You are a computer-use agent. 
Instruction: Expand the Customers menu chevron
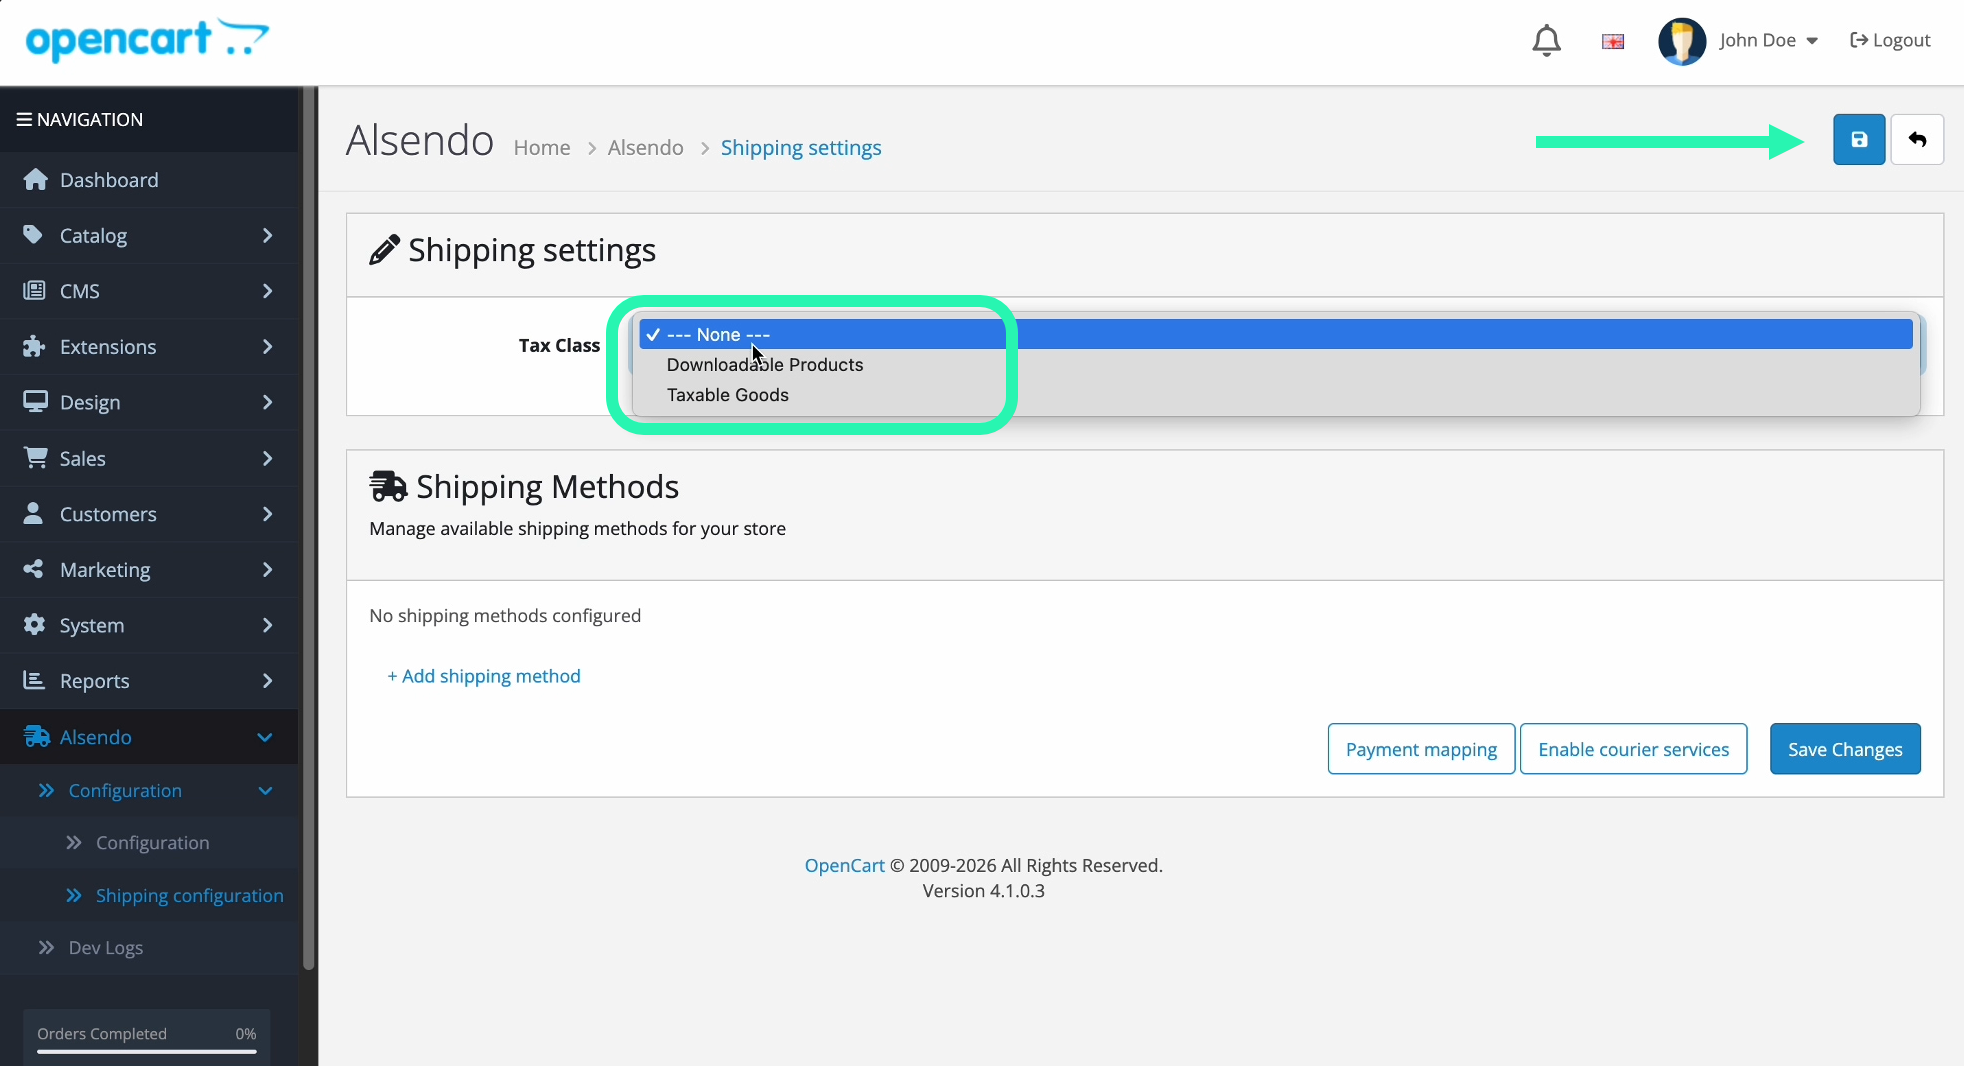pos(267,514)
